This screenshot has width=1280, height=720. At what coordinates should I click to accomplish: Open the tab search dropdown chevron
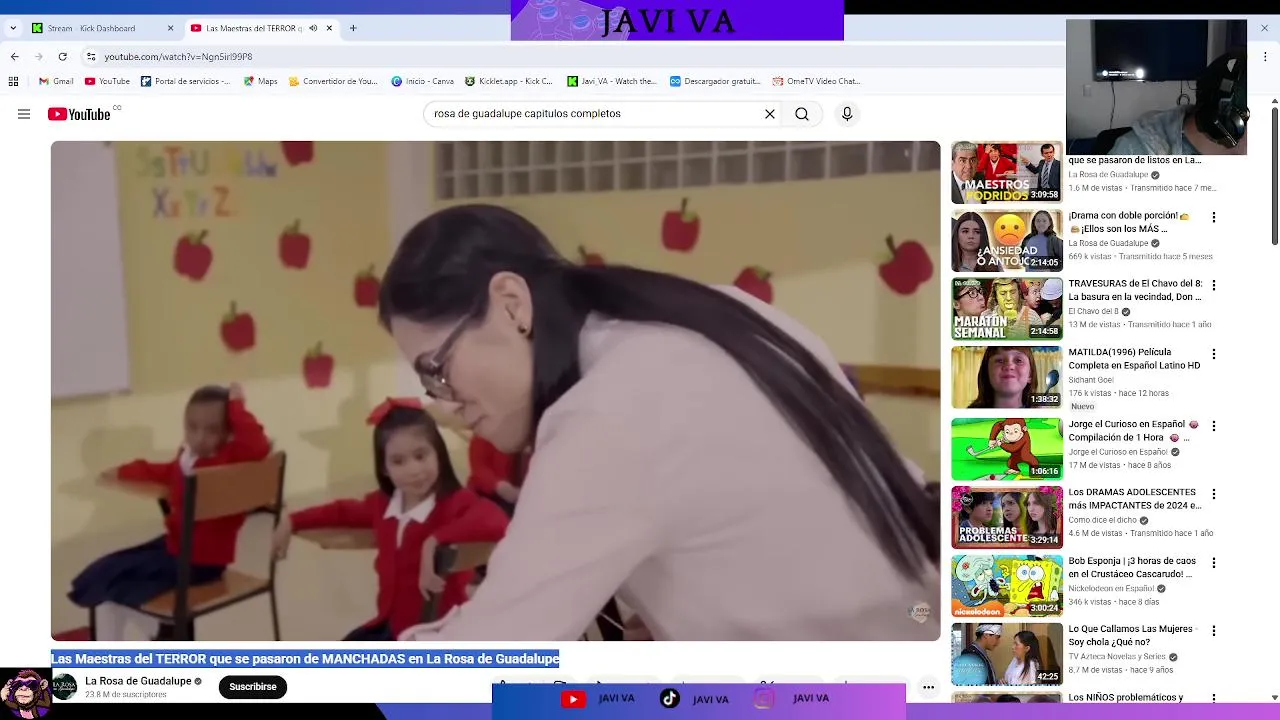coord(13,28)
